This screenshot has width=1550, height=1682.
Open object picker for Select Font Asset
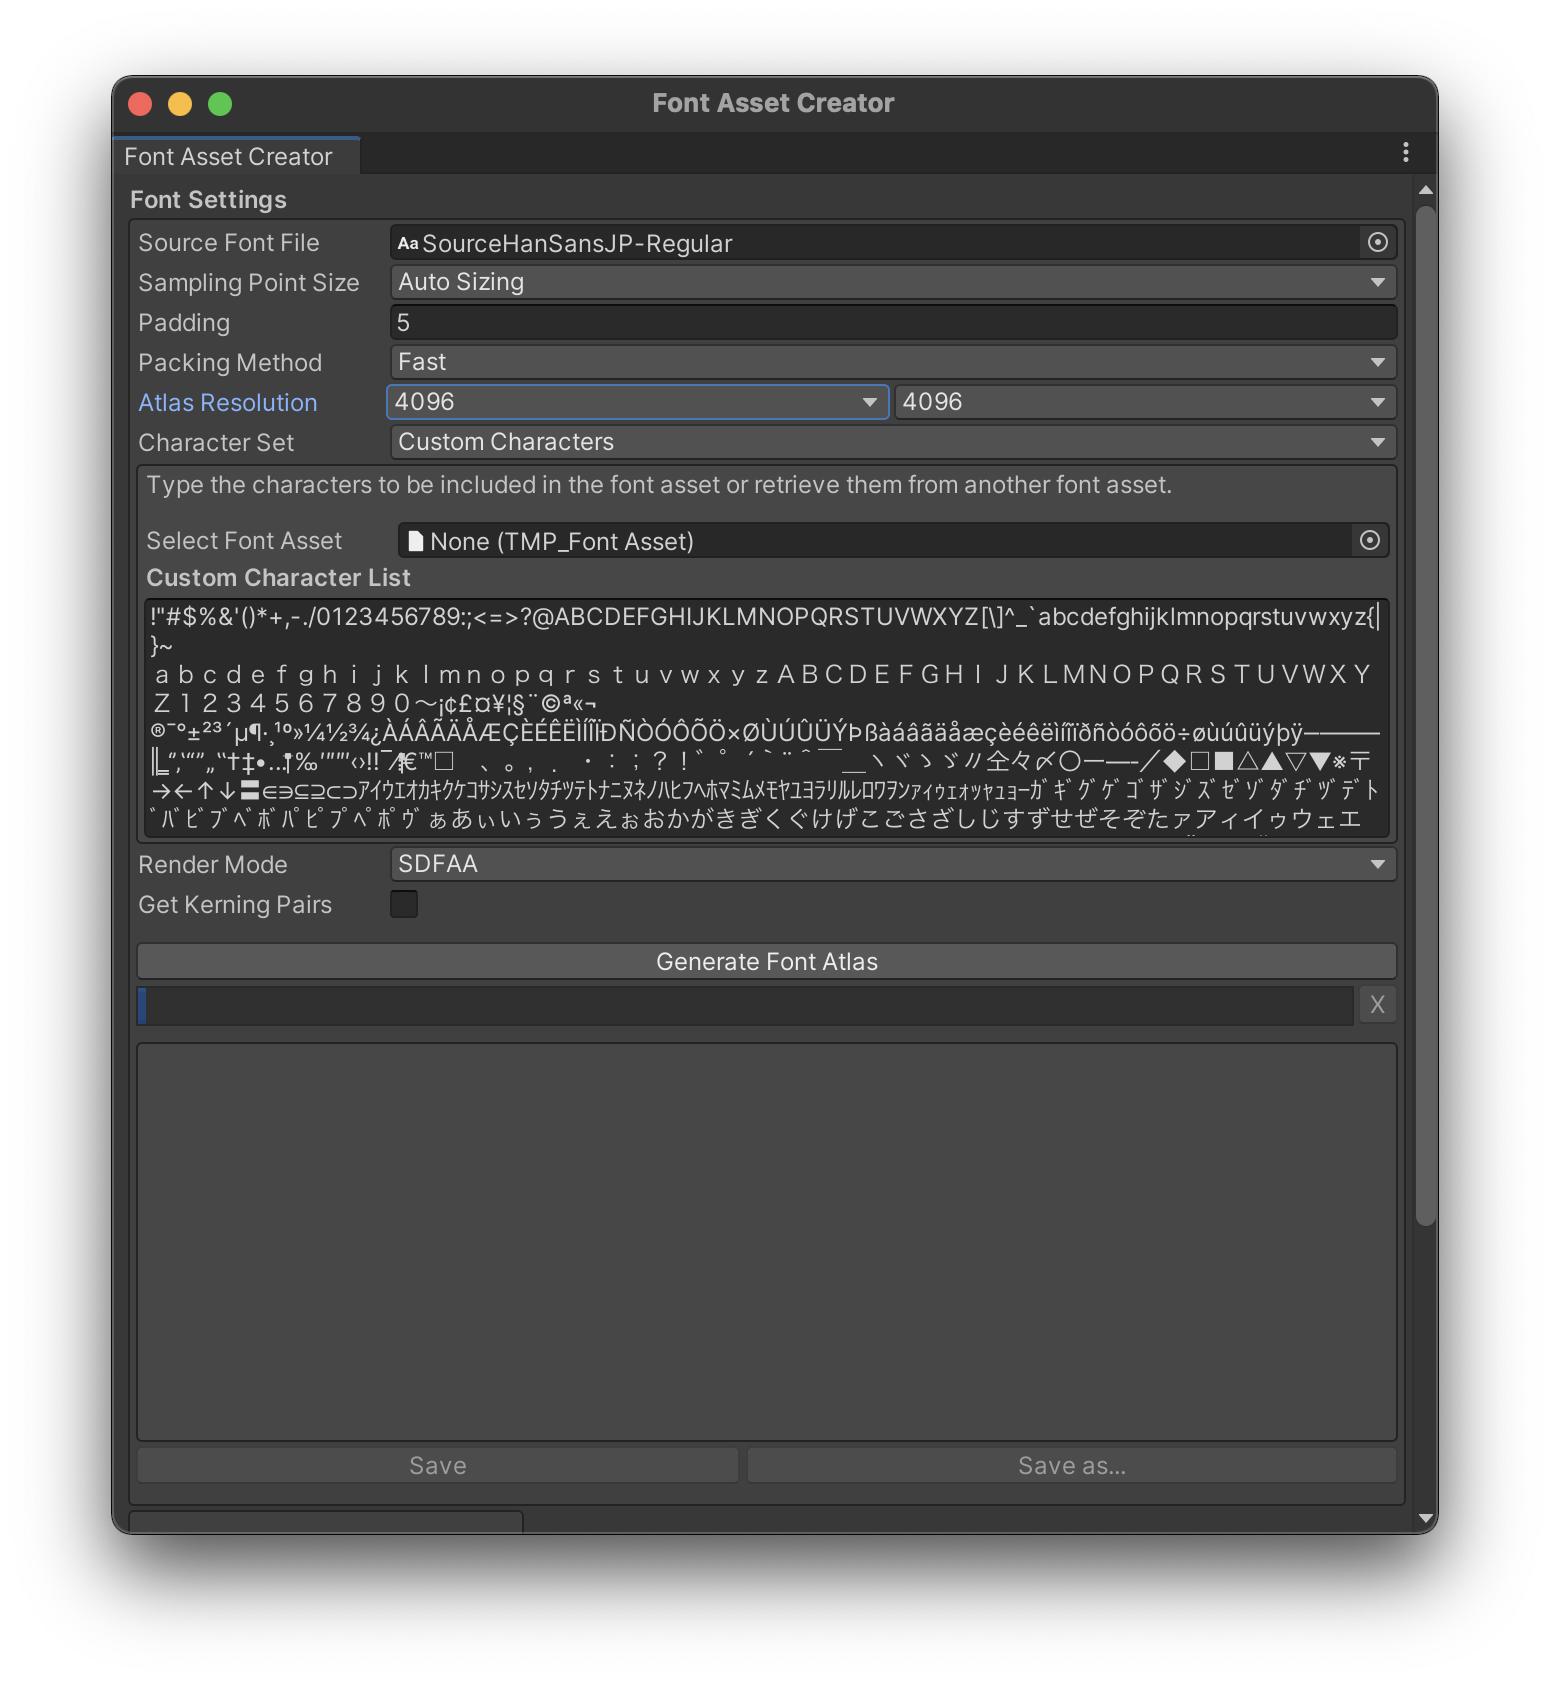pos(1369,541)
